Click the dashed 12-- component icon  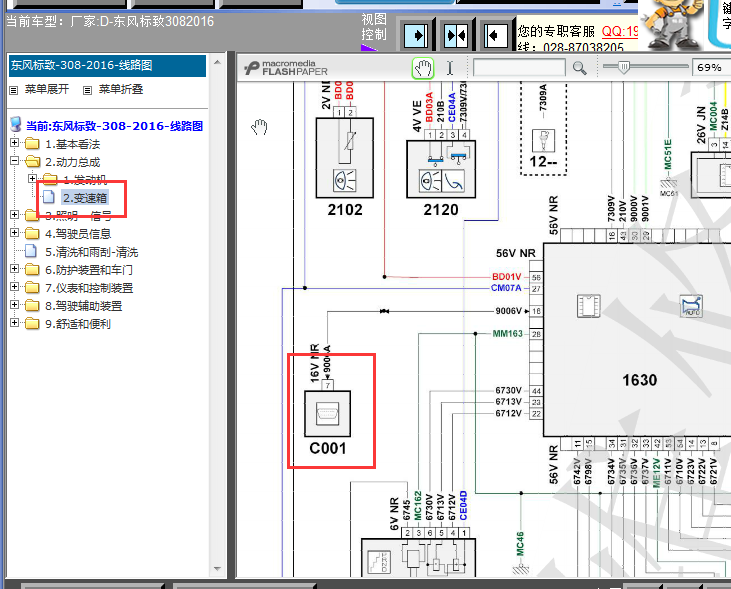pyautogui.click(x=544, y=140)
